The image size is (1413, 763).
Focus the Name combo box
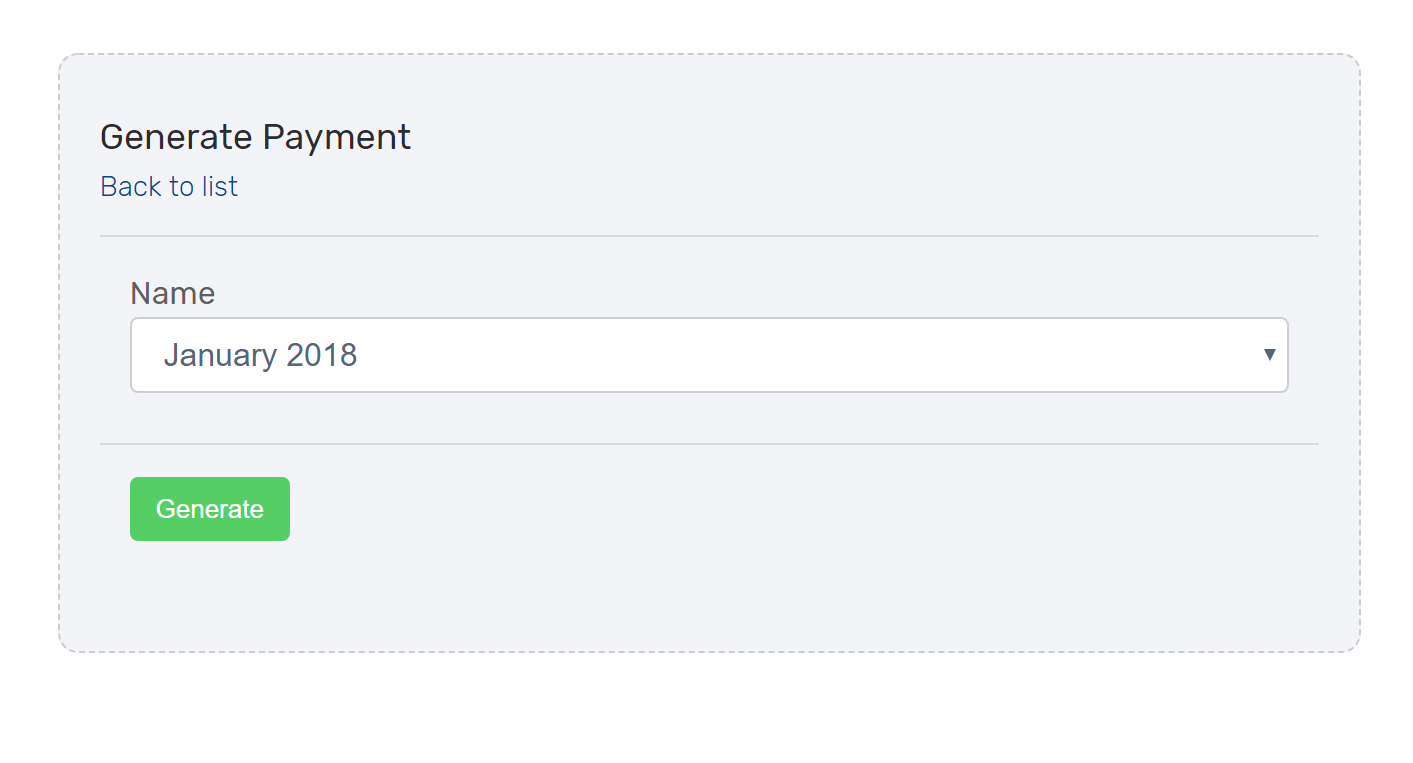(709, 355)
